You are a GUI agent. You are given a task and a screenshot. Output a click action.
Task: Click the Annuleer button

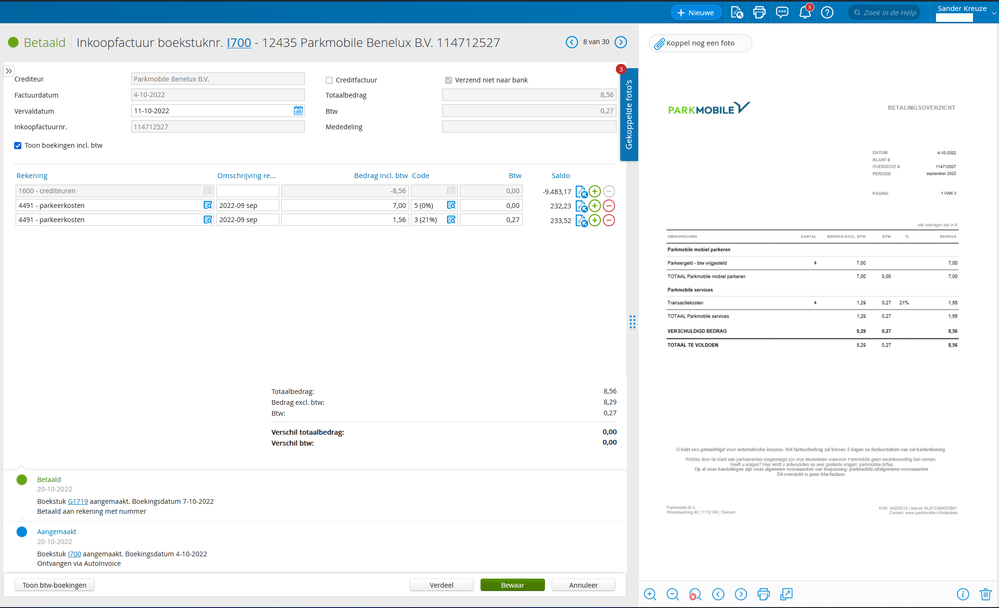tap(584, 585)
